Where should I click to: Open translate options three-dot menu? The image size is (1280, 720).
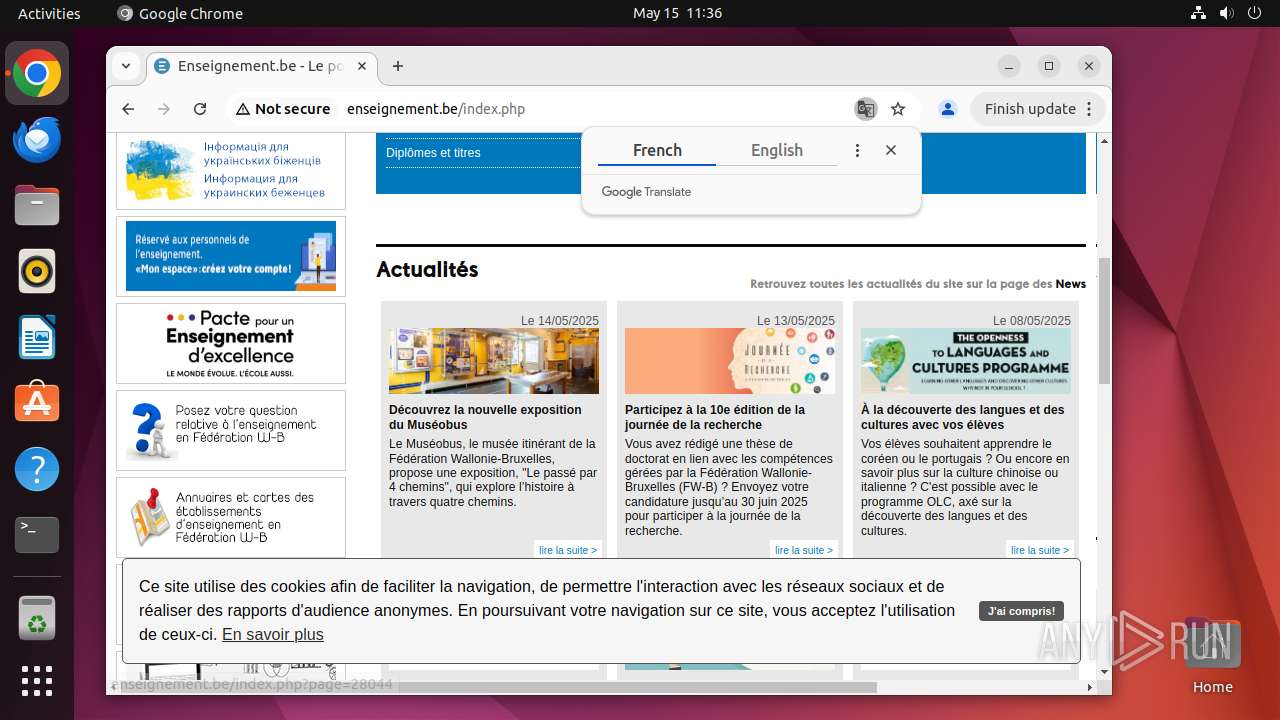pyautogui.click(x=857, y=150)
